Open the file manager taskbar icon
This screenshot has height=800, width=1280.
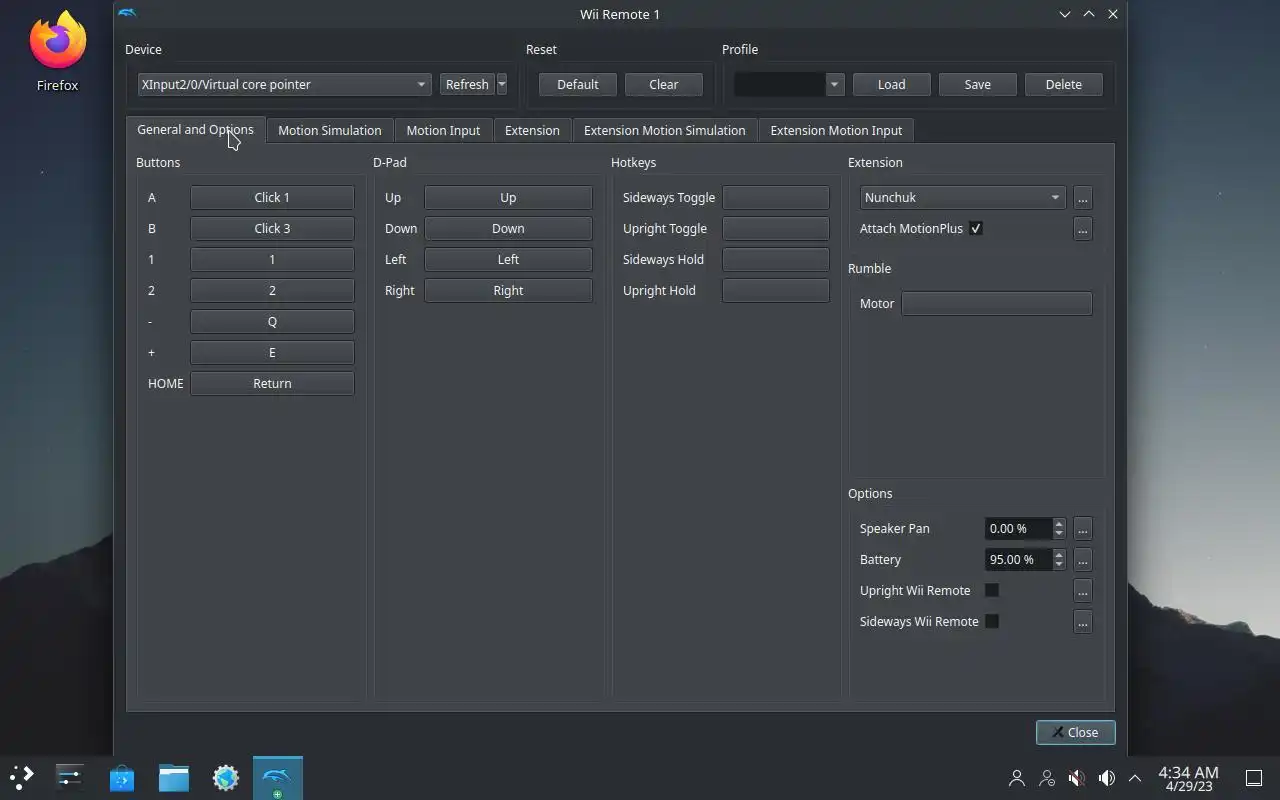pos(174,777)
